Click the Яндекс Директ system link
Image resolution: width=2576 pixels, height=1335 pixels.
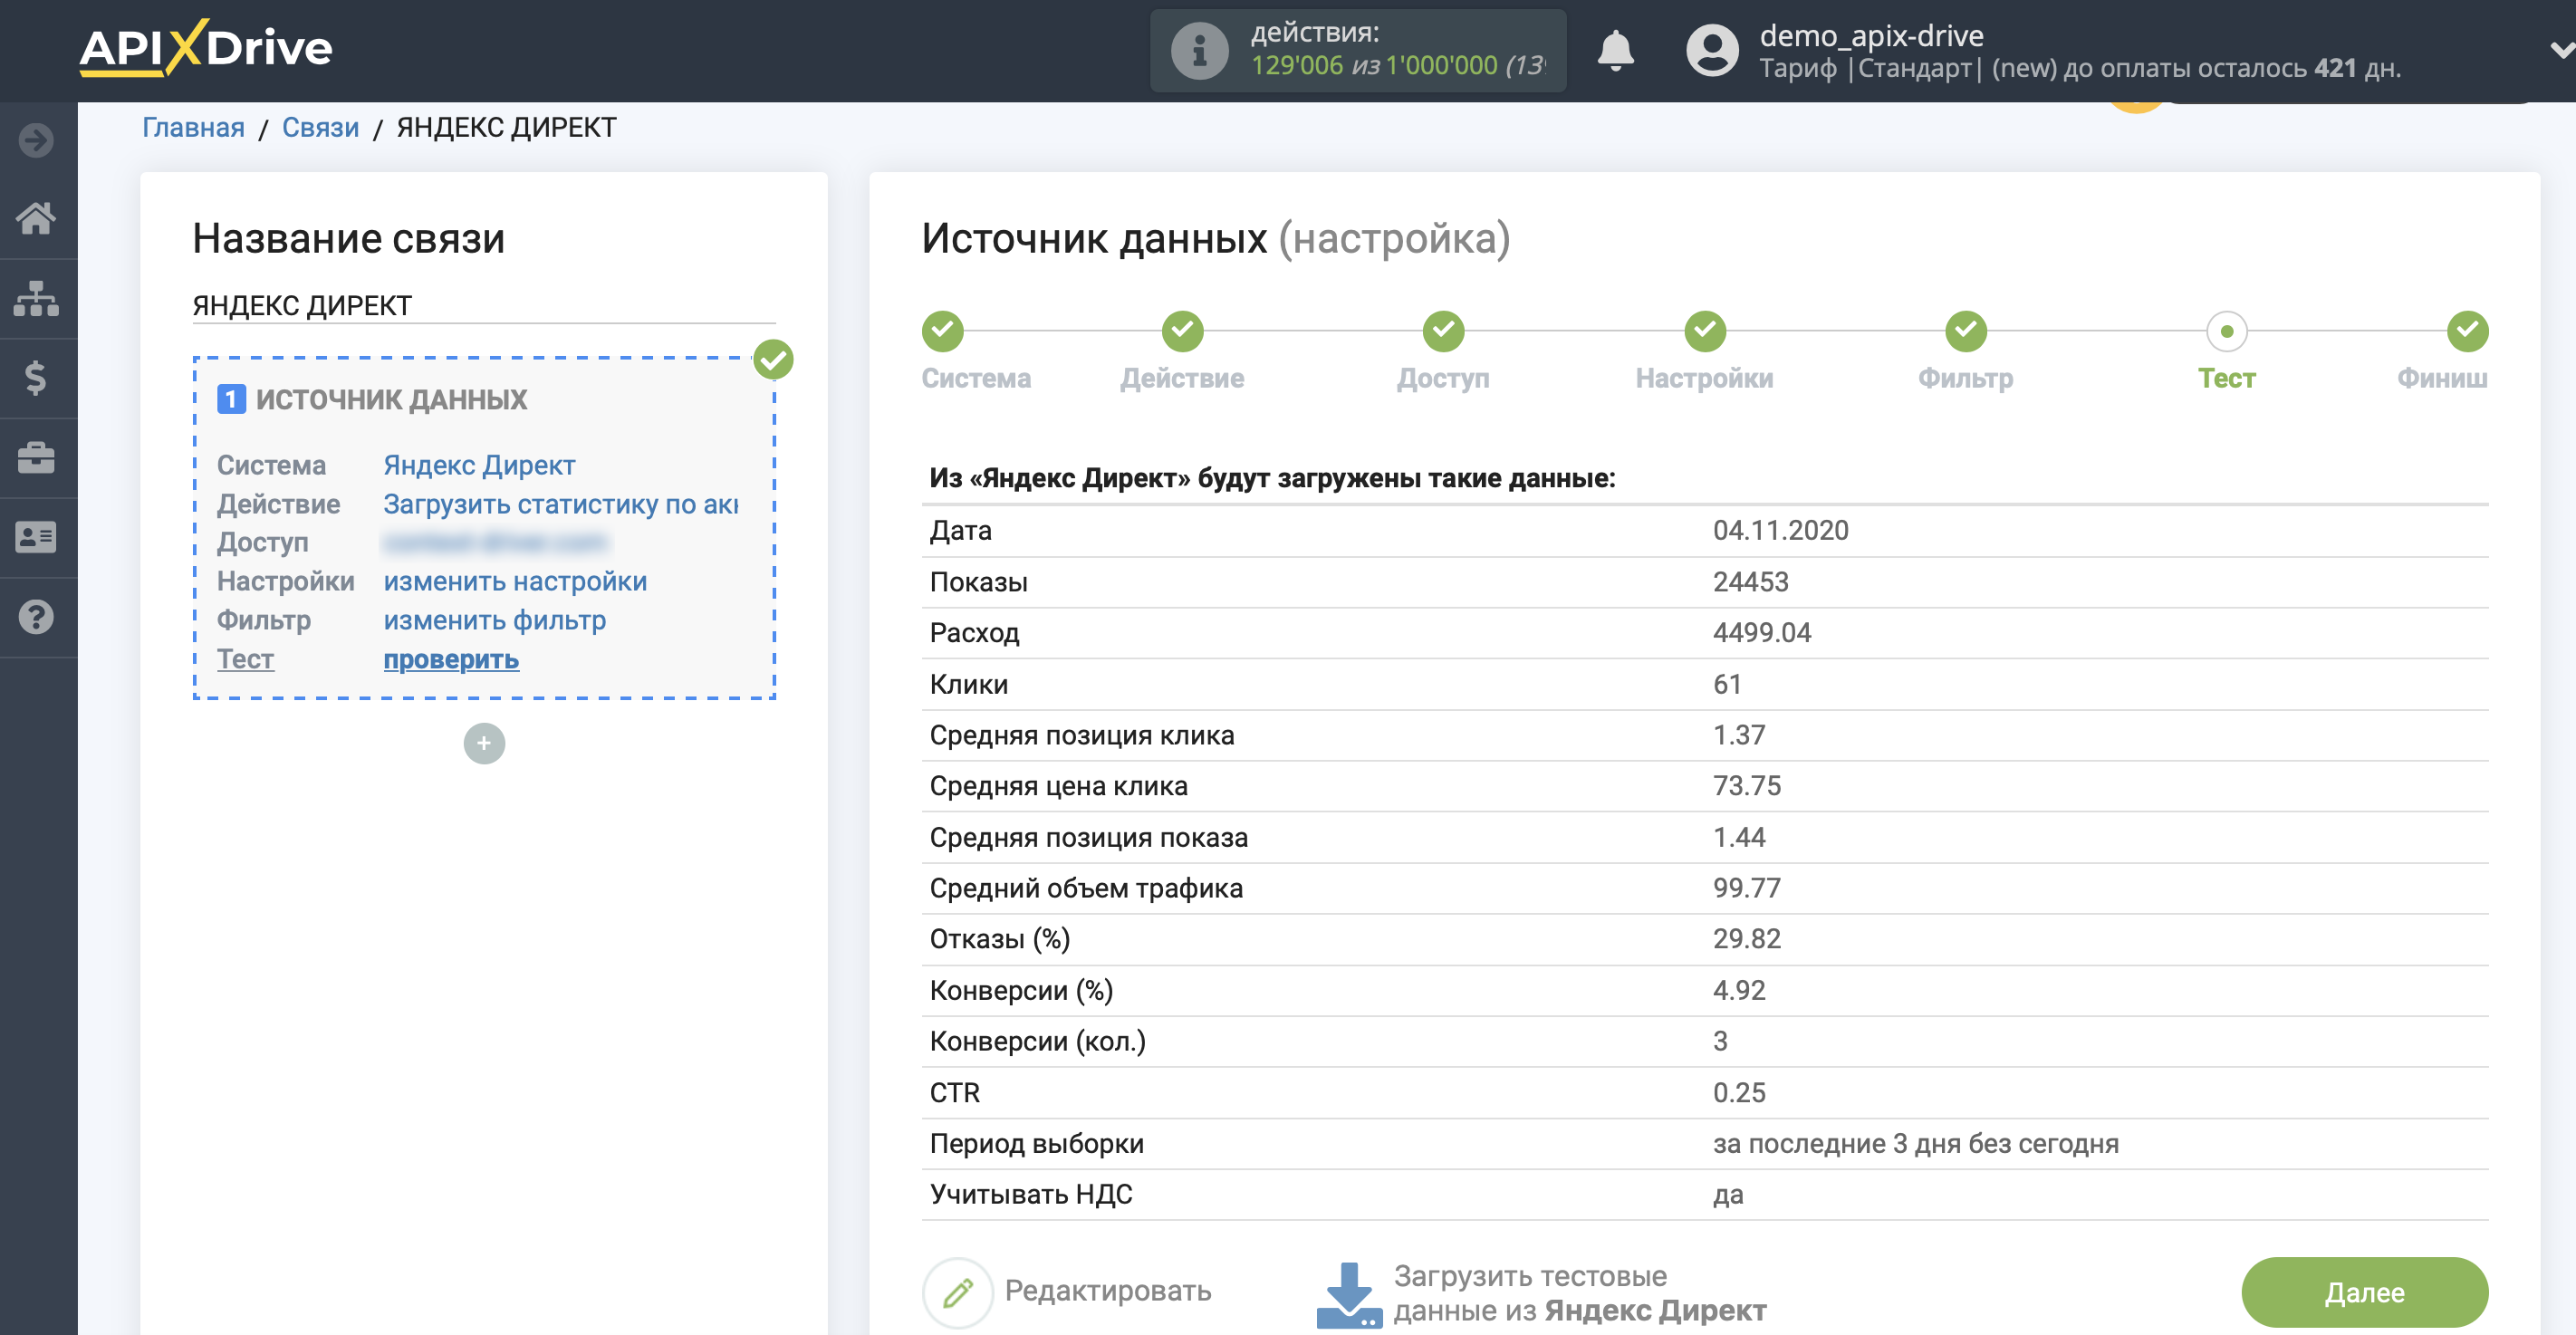click(x=479, y=465)
